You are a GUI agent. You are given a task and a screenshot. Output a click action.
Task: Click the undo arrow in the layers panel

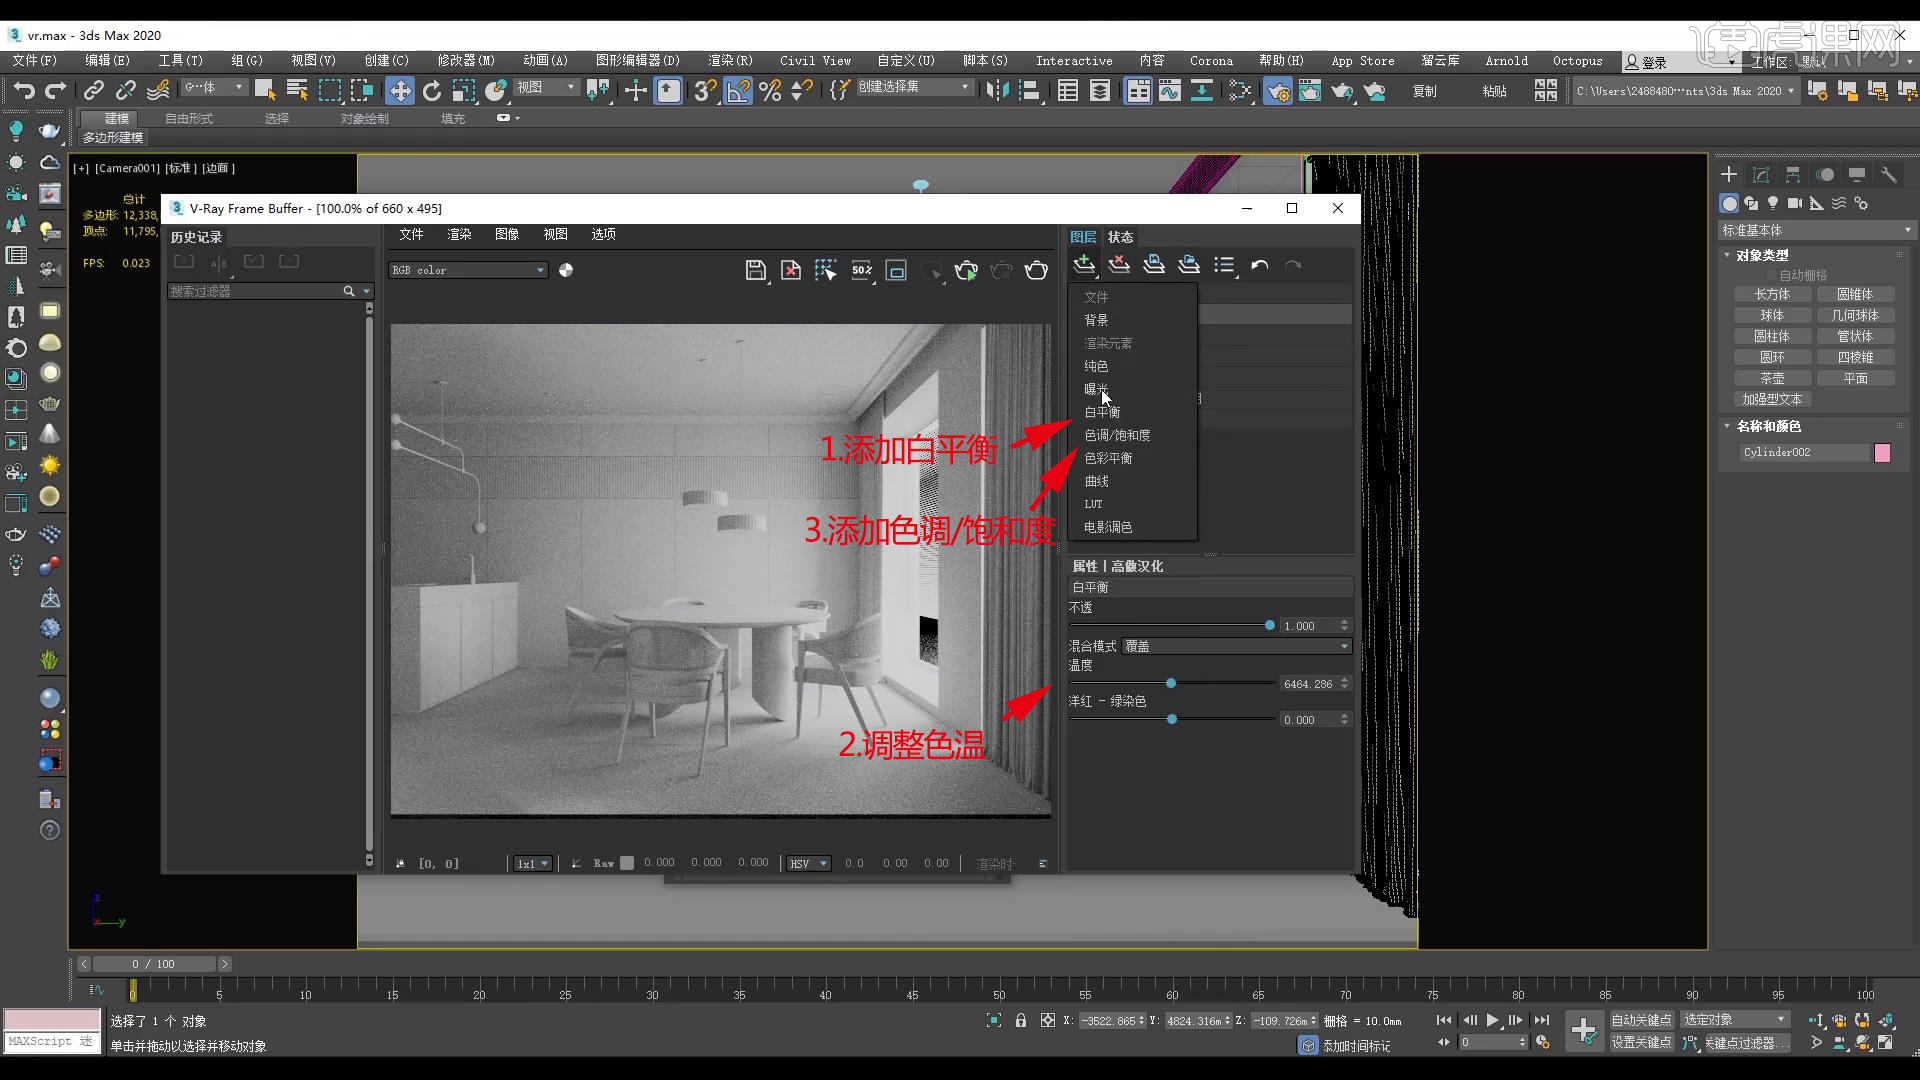(1259, 265)
